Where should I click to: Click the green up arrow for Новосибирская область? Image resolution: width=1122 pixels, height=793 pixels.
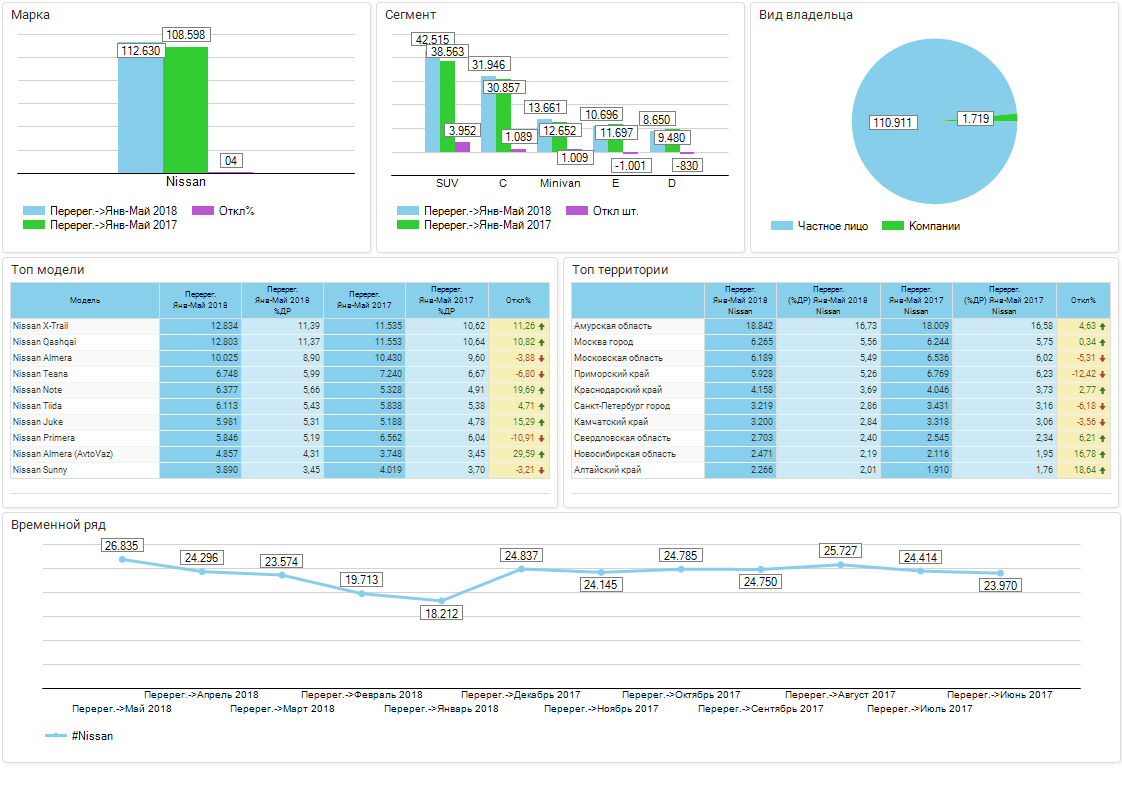[1103, 454]
